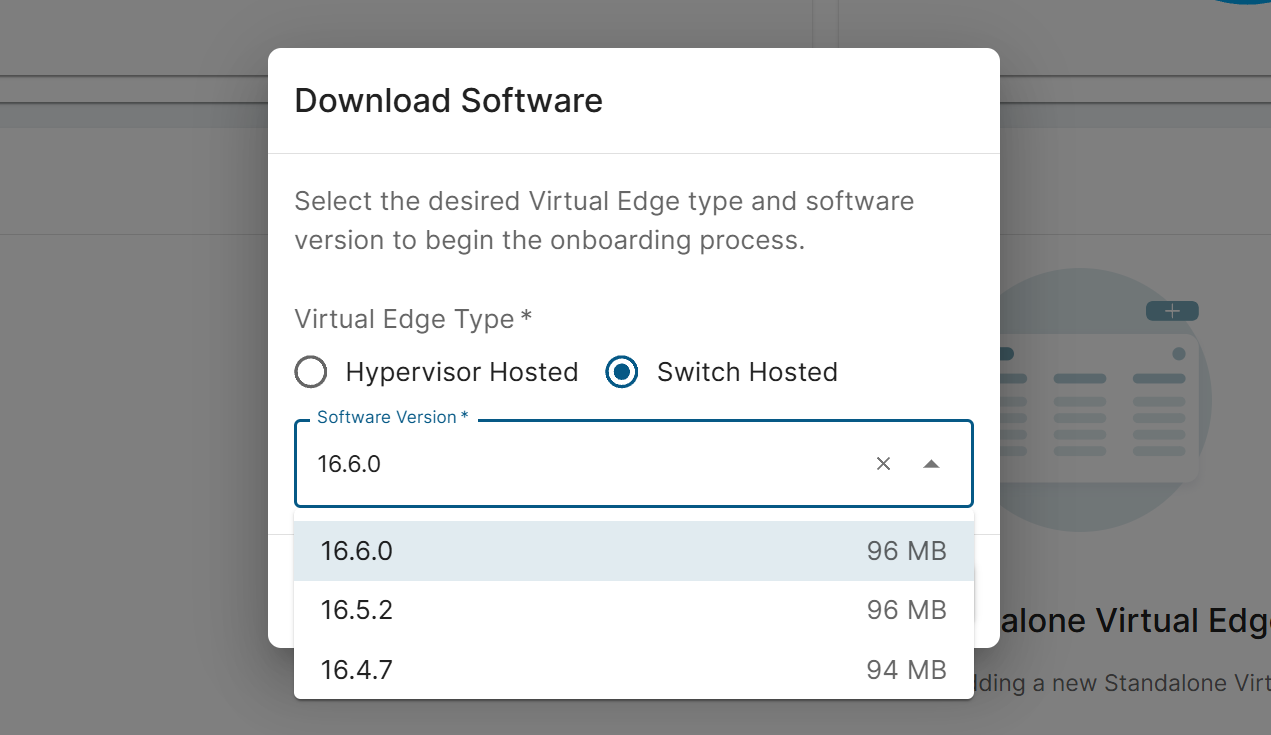Click the Switch Hosted label text

[747, 372]
